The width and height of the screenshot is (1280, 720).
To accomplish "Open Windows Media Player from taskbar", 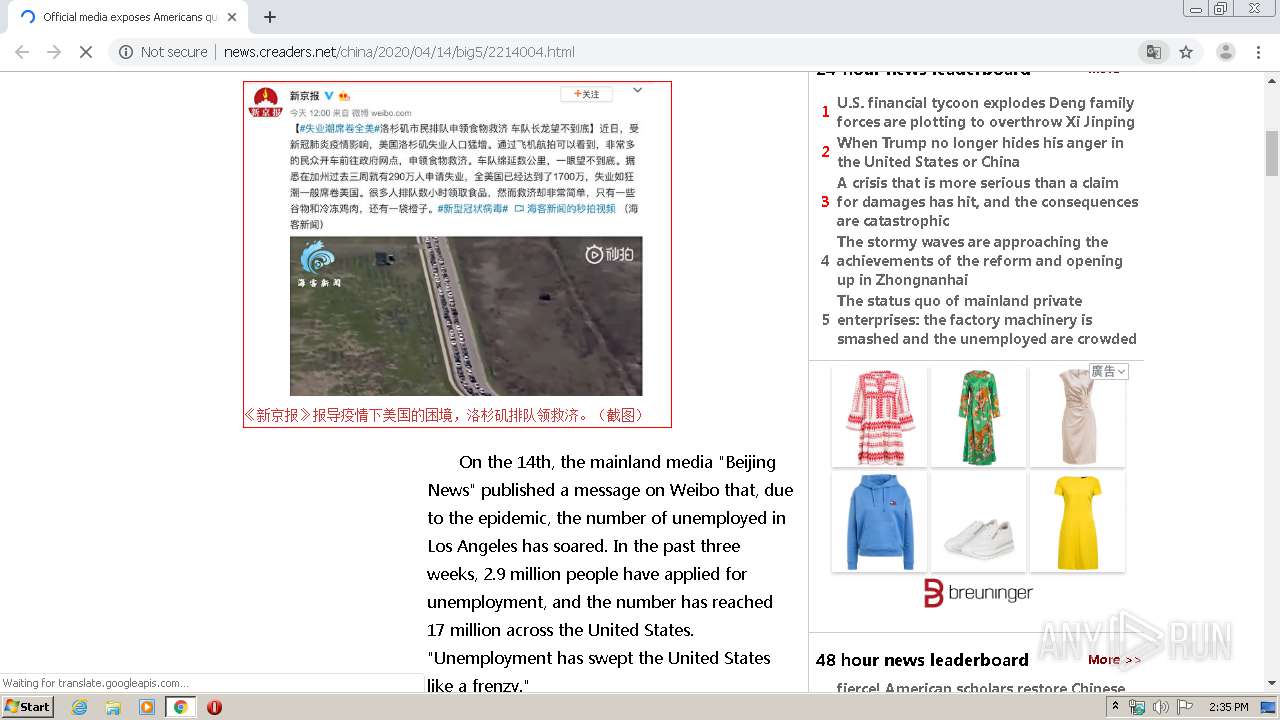I will [x=147, y=707].
